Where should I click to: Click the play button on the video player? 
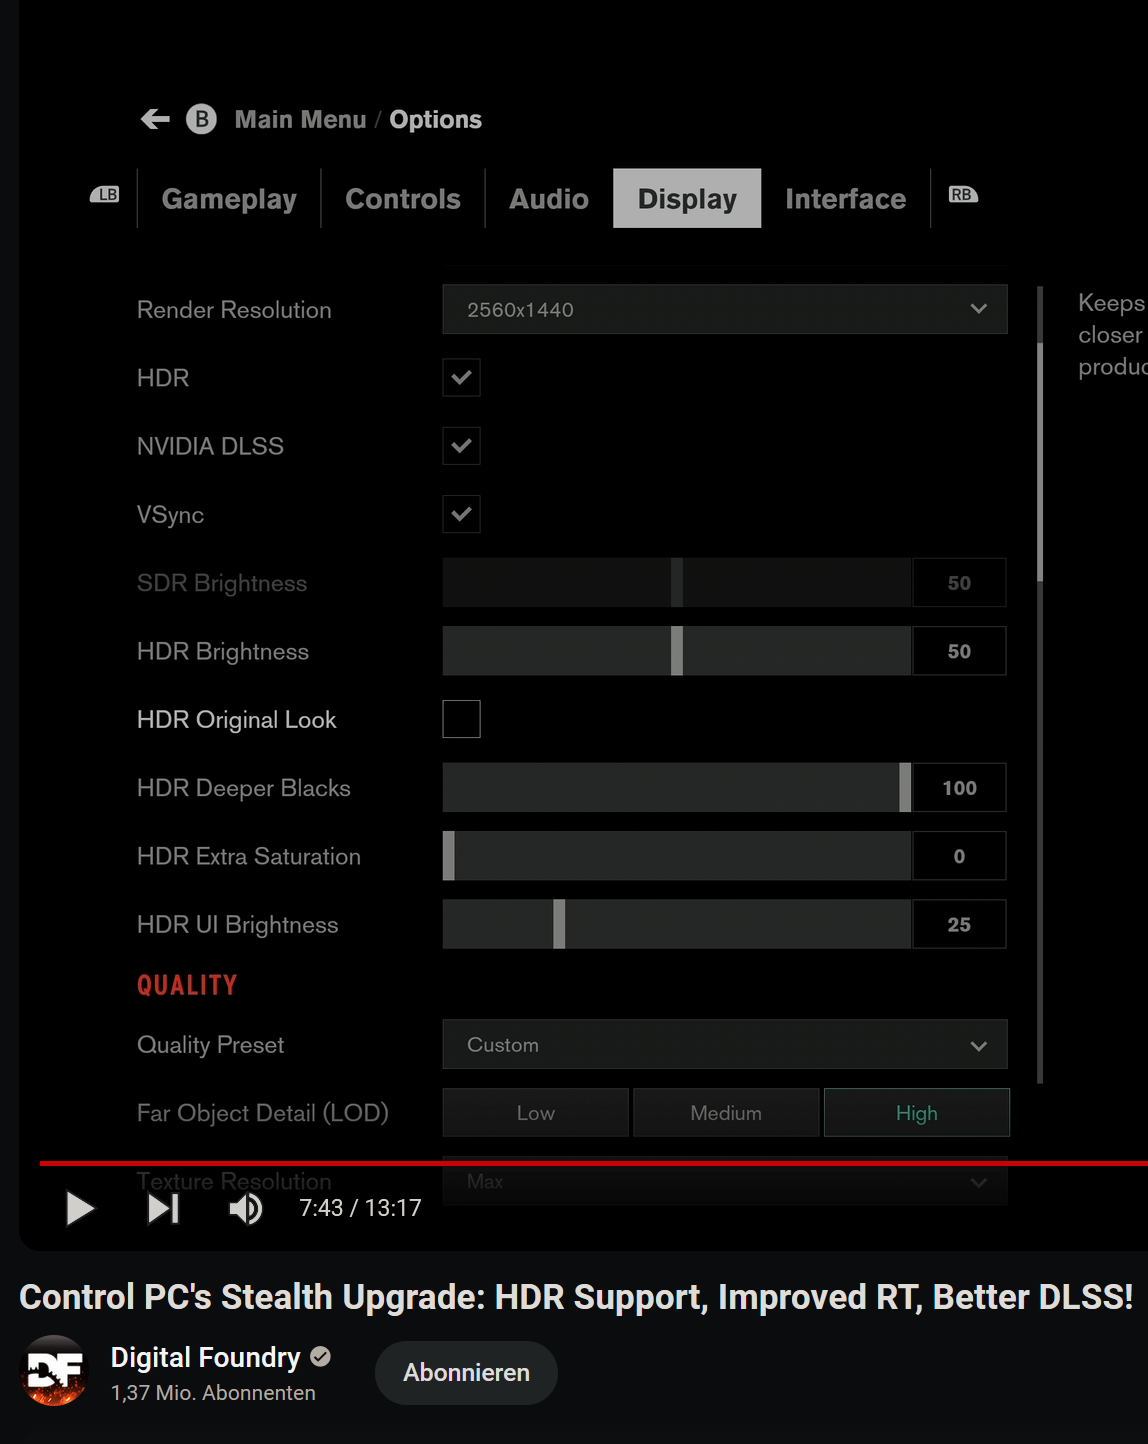80,1208
